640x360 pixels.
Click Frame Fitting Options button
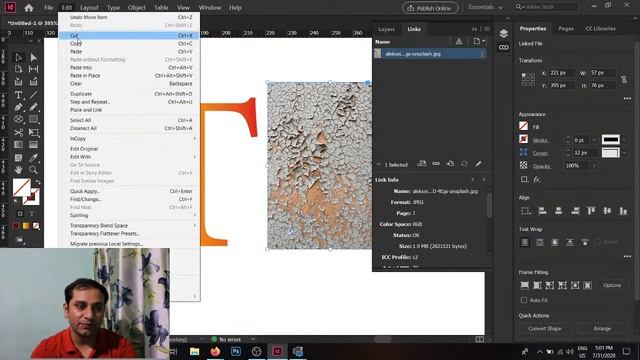pos(612,285)
